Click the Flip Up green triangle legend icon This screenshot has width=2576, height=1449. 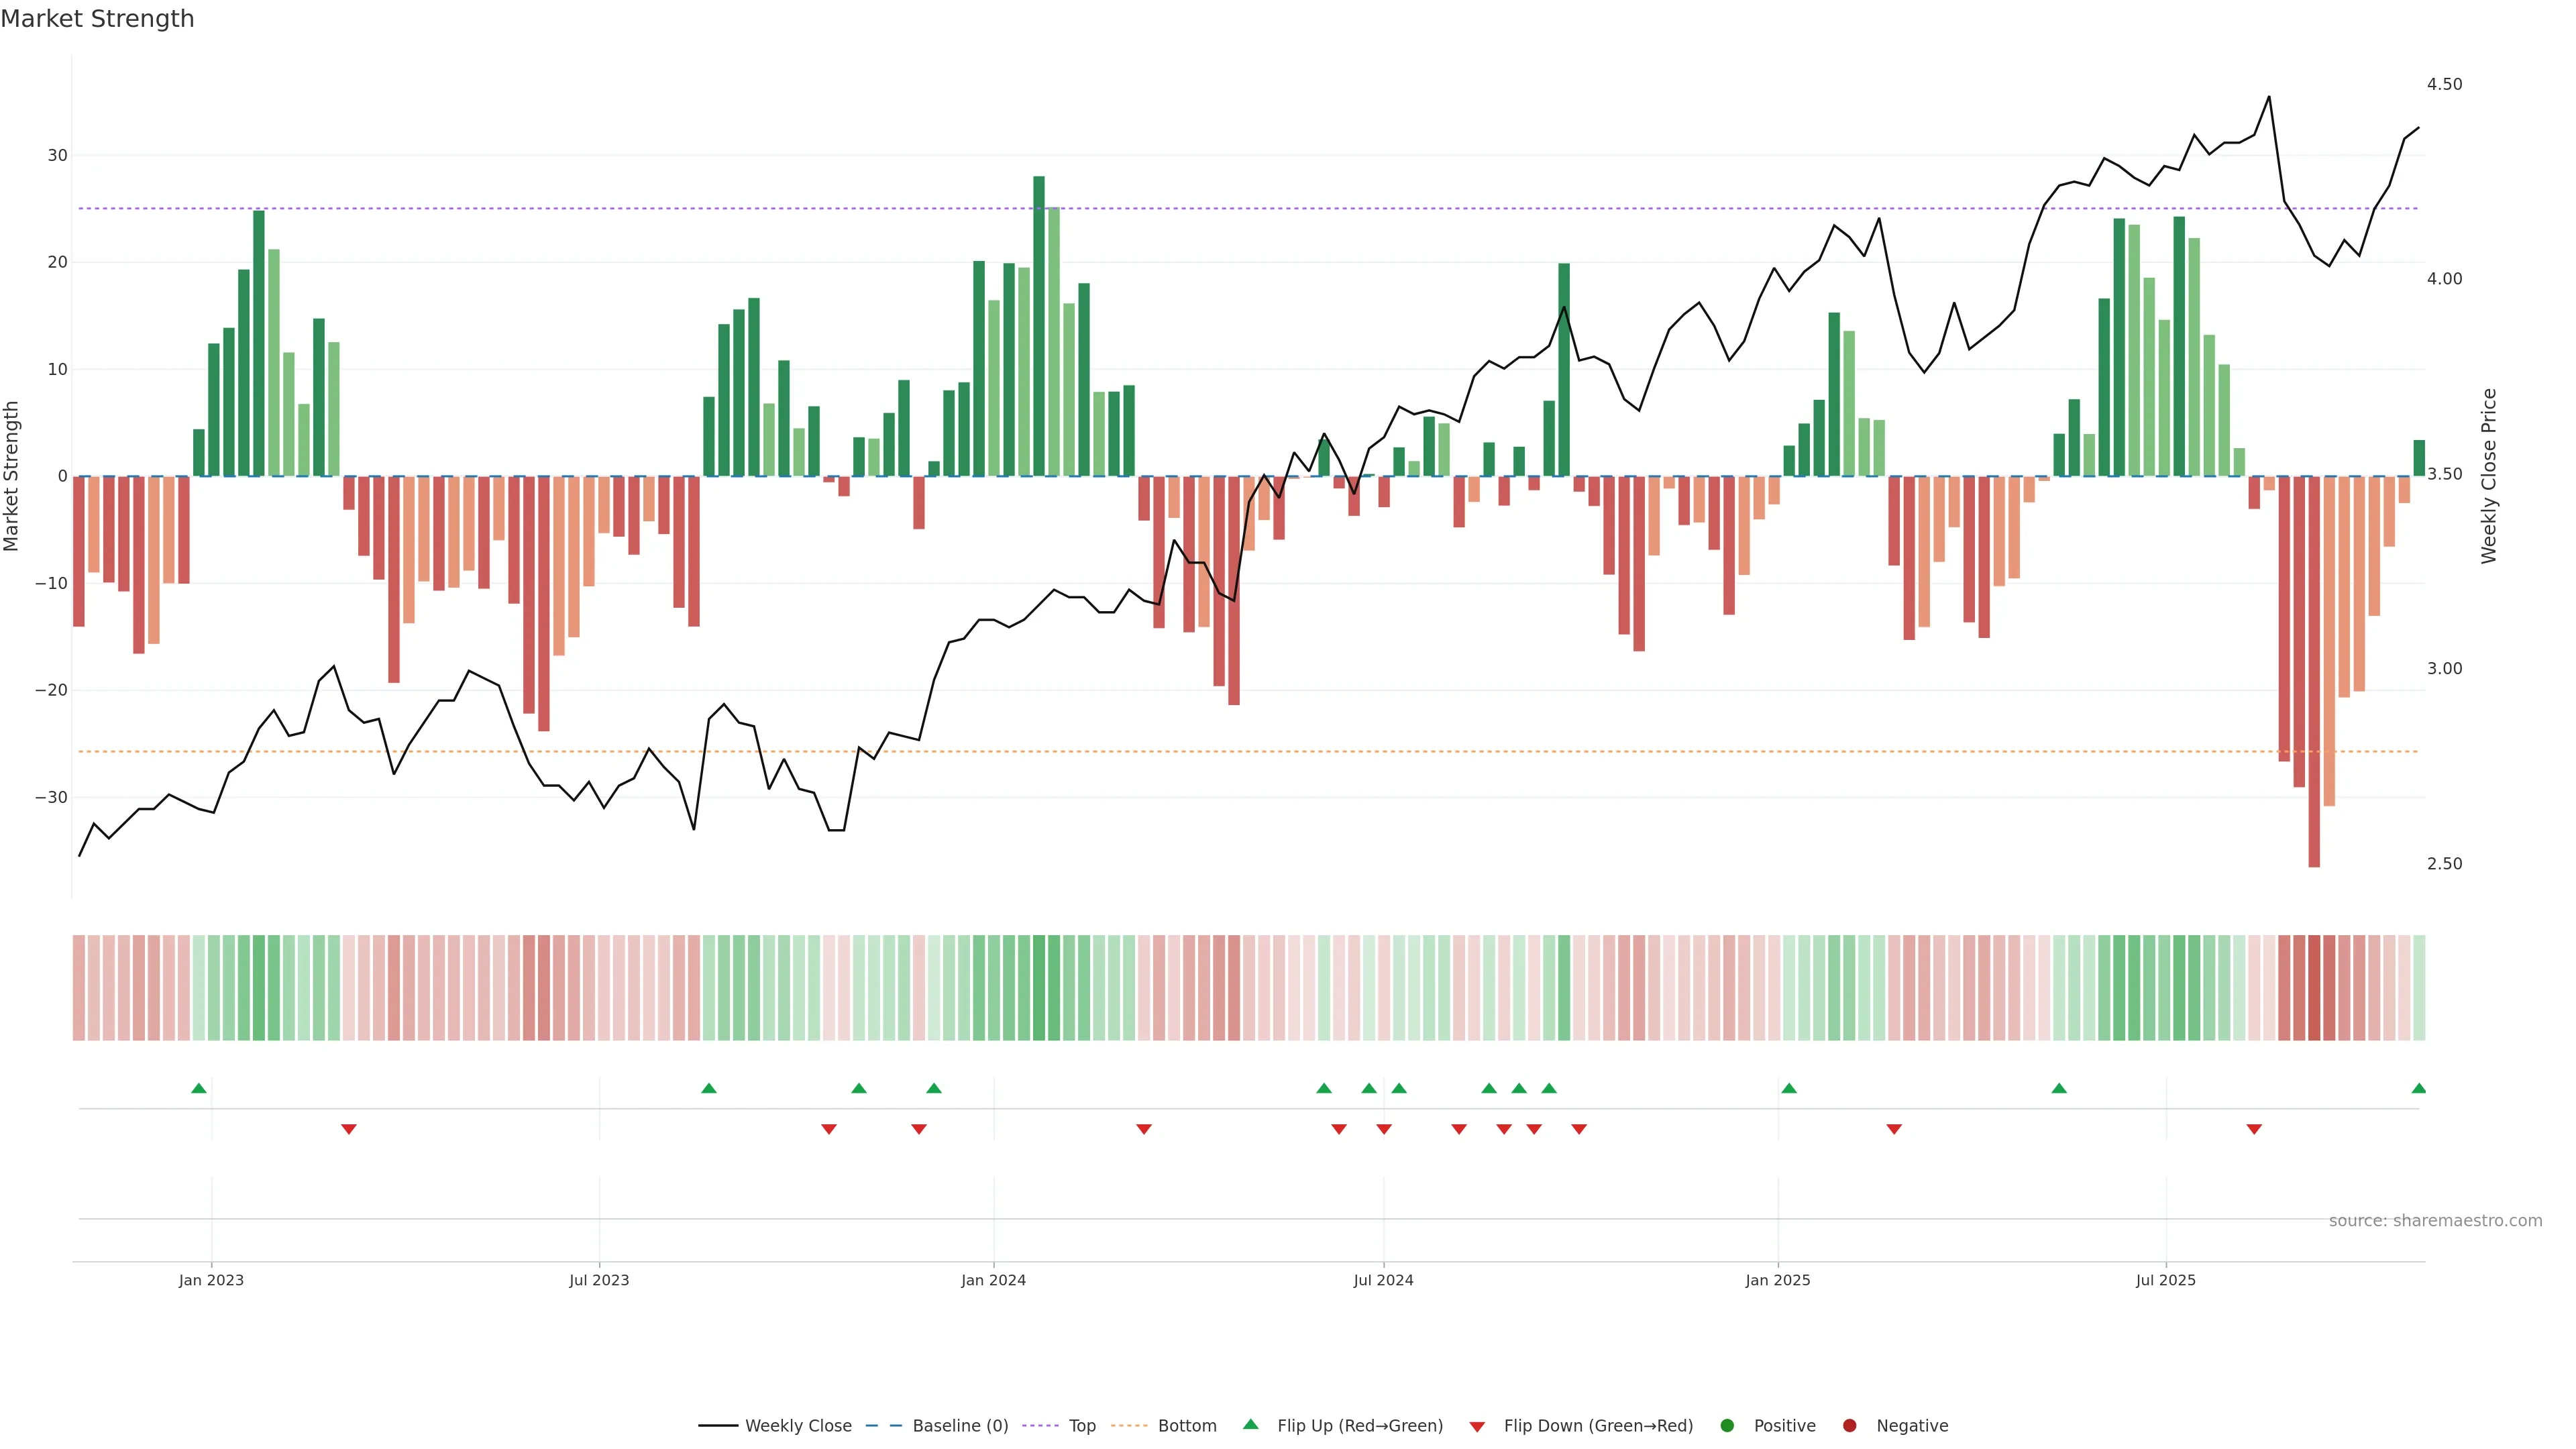pos(1250,1424)
